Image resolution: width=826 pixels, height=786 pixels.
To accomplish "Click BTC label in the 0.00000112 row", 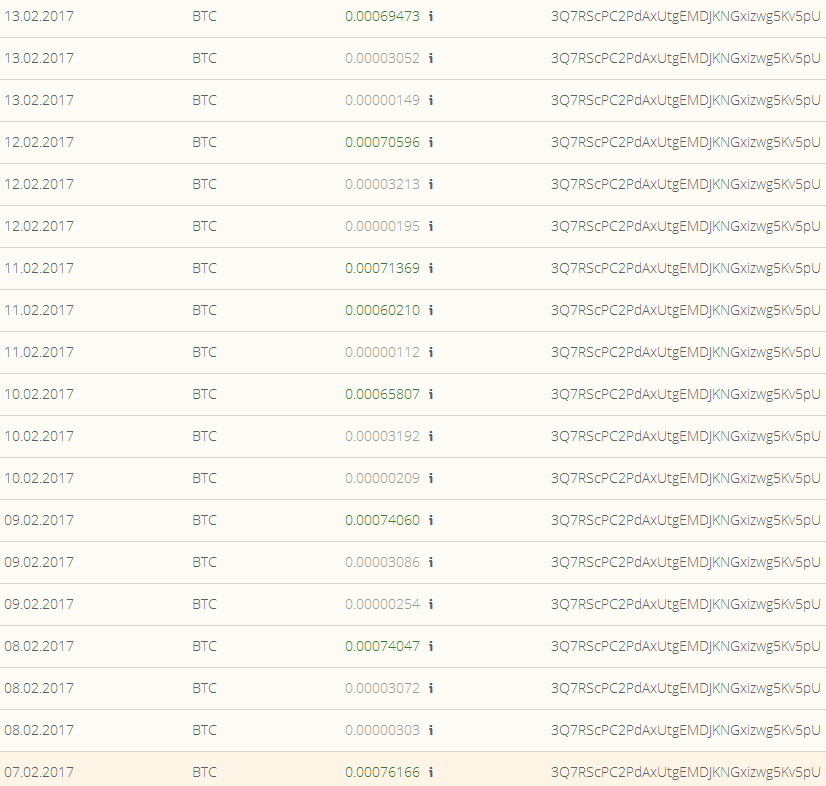I will coord(204,352).
